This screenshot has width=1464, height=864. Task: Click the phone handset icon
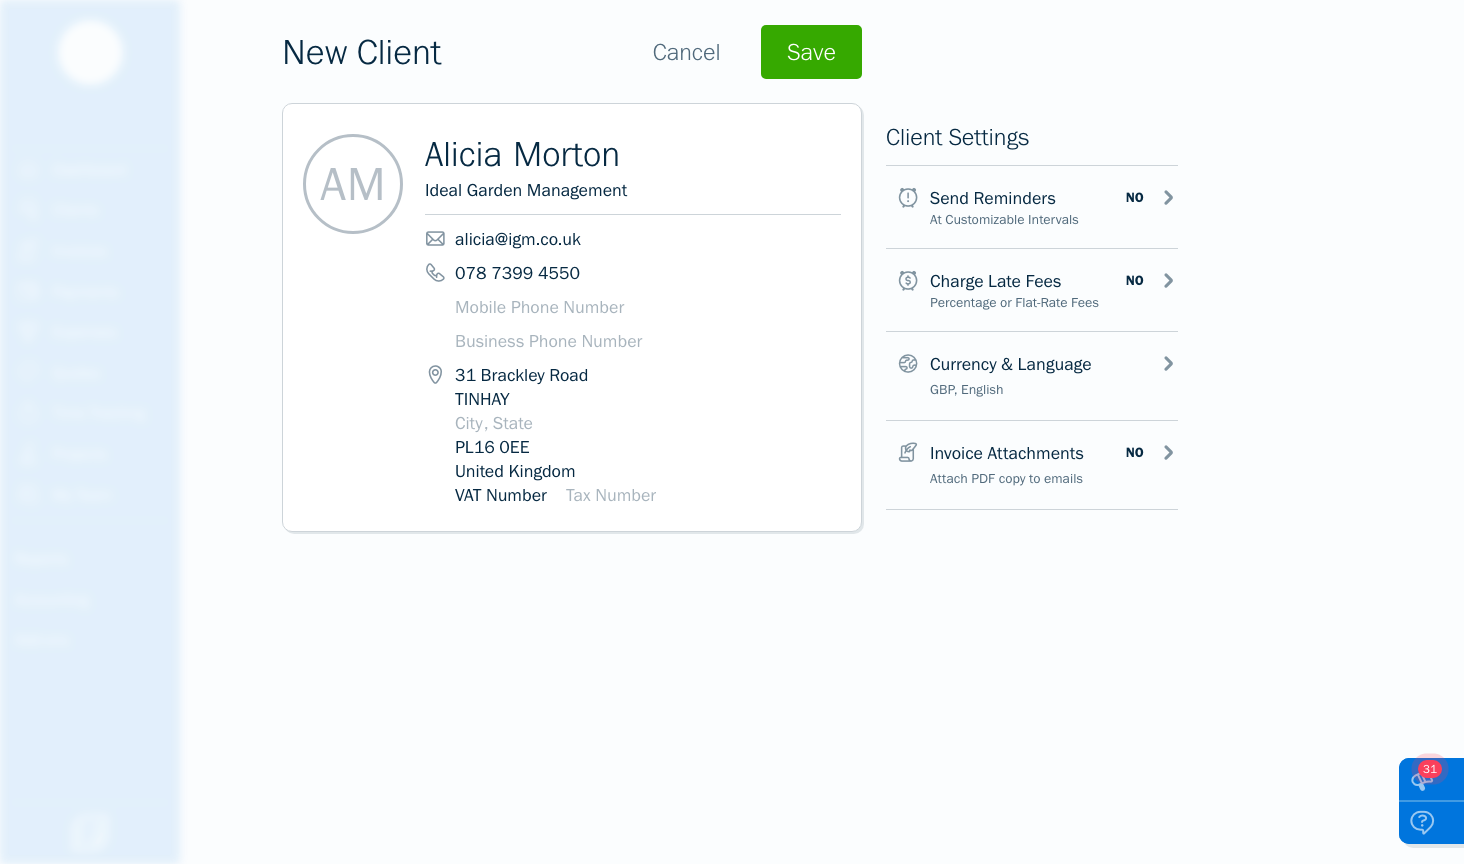(435, 273)
